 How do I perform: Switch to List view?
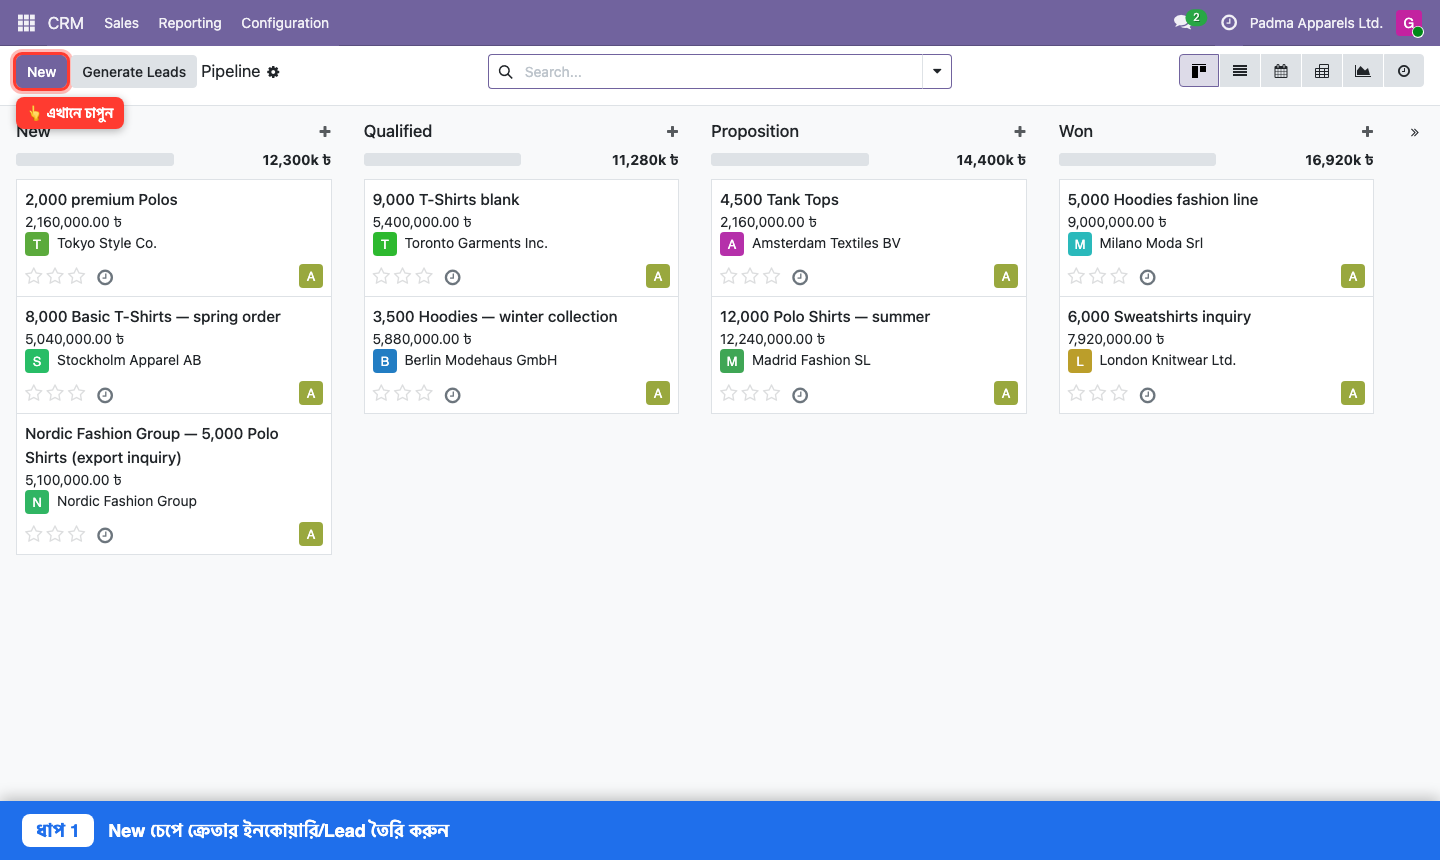click(1240, 71)
